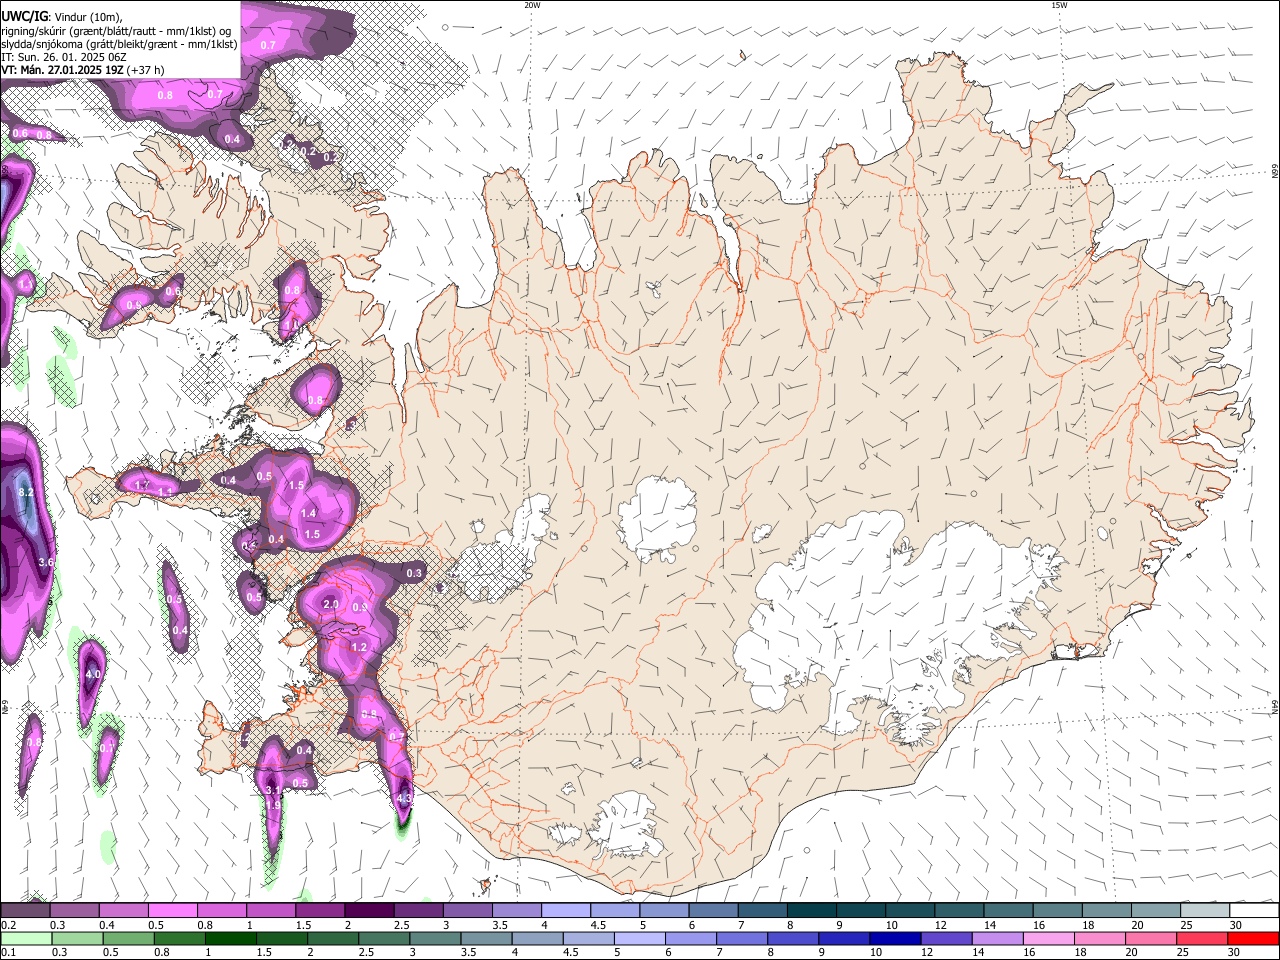Image resolution: width=1280 pixels, height=960 pixels.
Task: Click the 'slydda/snjókoma' legend description line
Action: [x=119, y=44]
